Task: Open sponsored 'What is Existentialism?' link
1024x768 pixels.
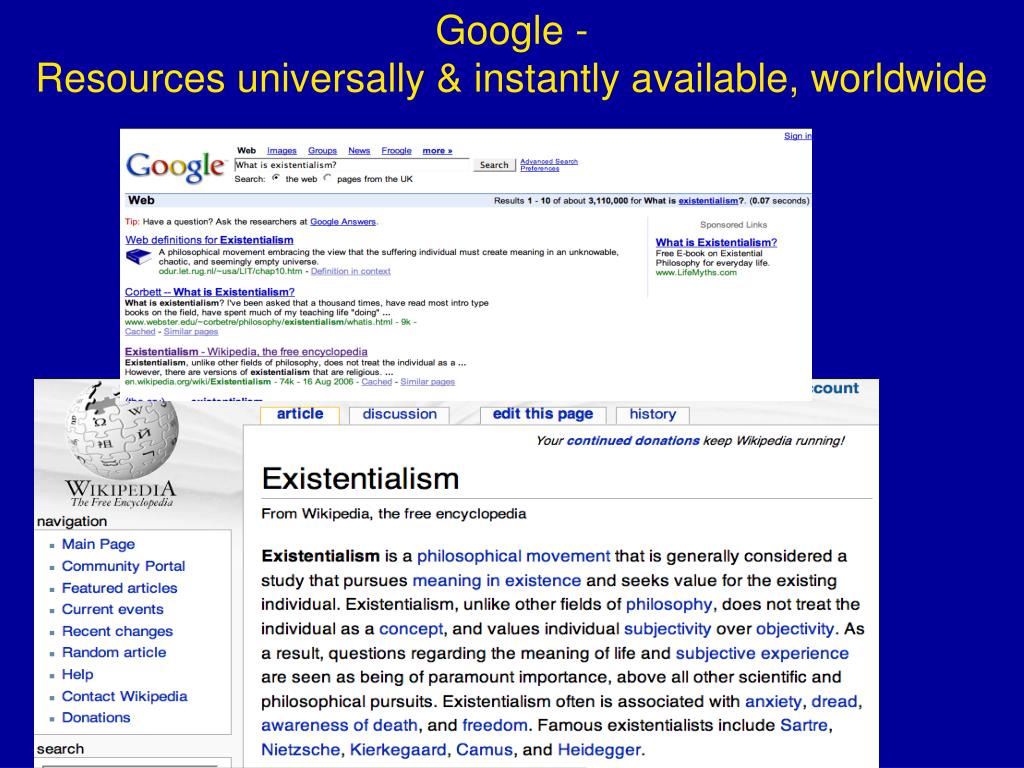Action: pos(716,242)
